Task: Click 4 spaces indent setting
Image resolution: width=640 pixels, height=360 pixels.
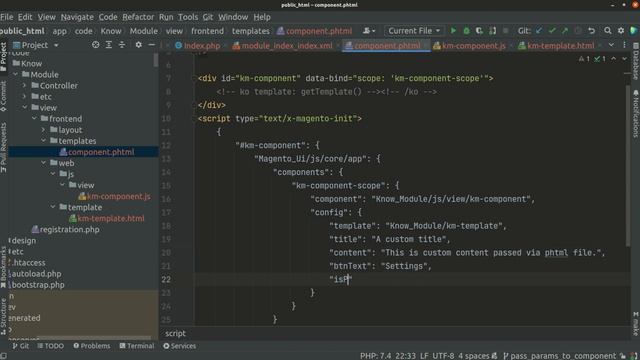Action: (x=473, y=356)
